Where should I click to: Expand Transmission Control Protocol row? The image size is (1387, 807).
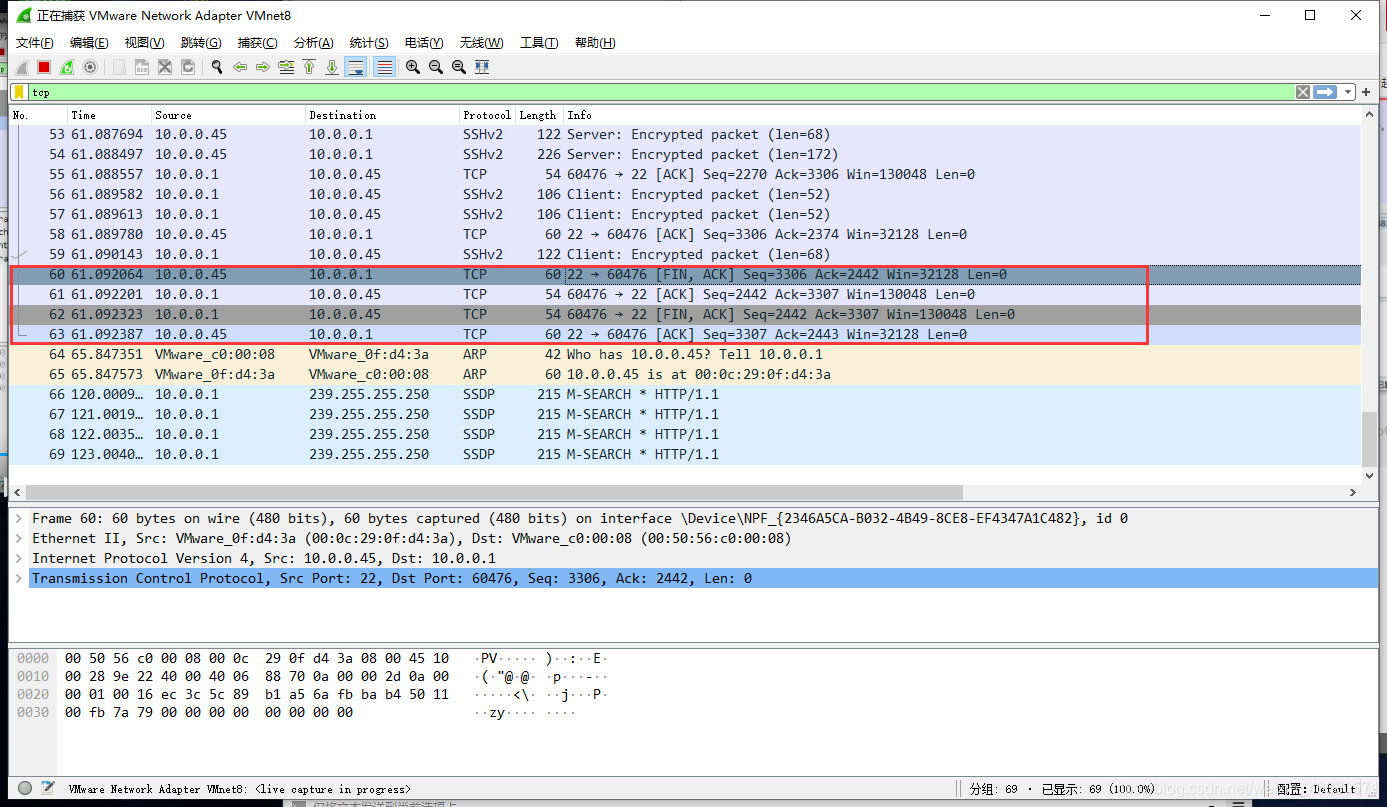[19, 578]
